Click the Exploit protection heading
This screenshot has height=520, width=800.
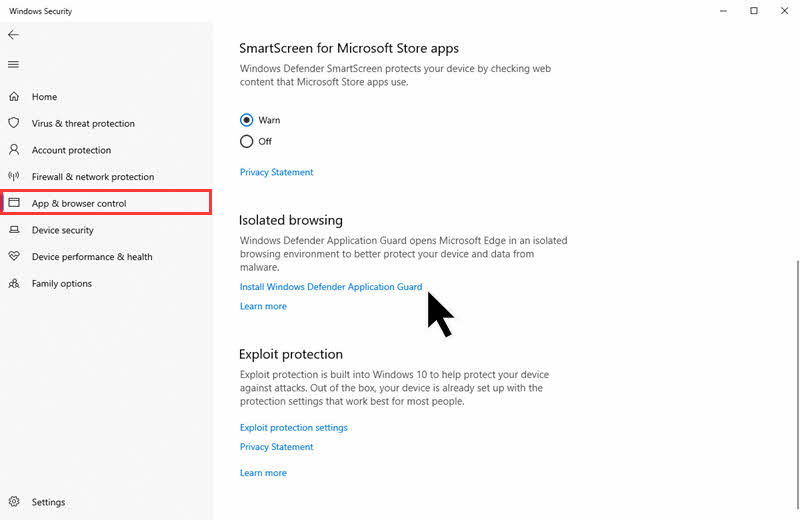click(x=291, y=354)
